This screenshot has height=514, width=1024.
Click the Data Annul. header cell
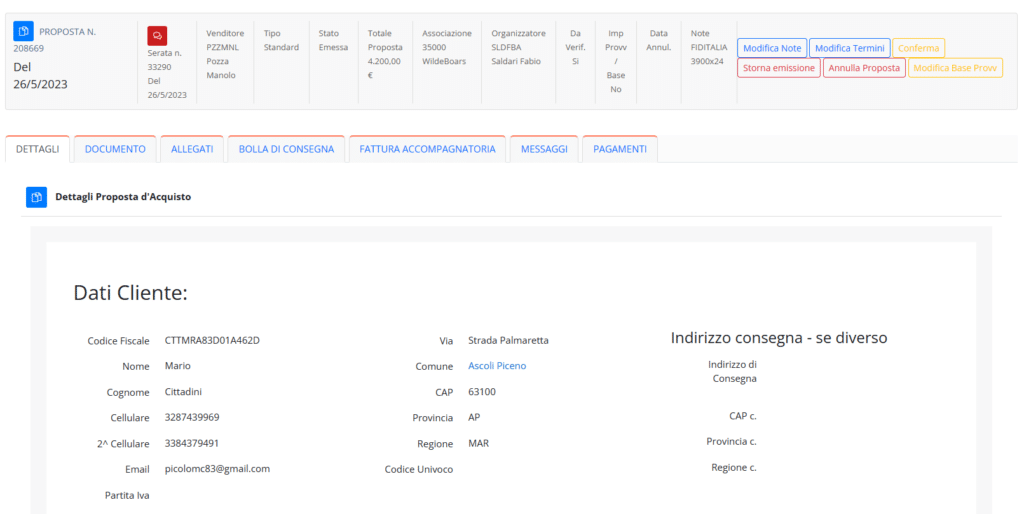tap(658, 40)
